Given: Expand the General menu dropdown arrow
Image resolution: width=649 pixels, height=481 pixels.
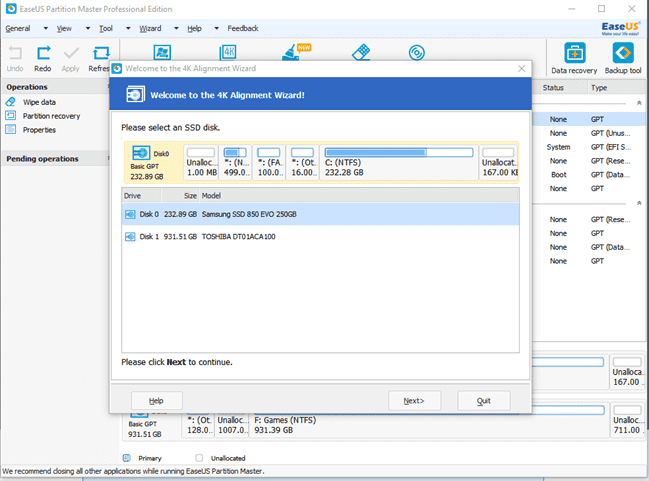Looking at the screenshot, I should tap(46, 29).
